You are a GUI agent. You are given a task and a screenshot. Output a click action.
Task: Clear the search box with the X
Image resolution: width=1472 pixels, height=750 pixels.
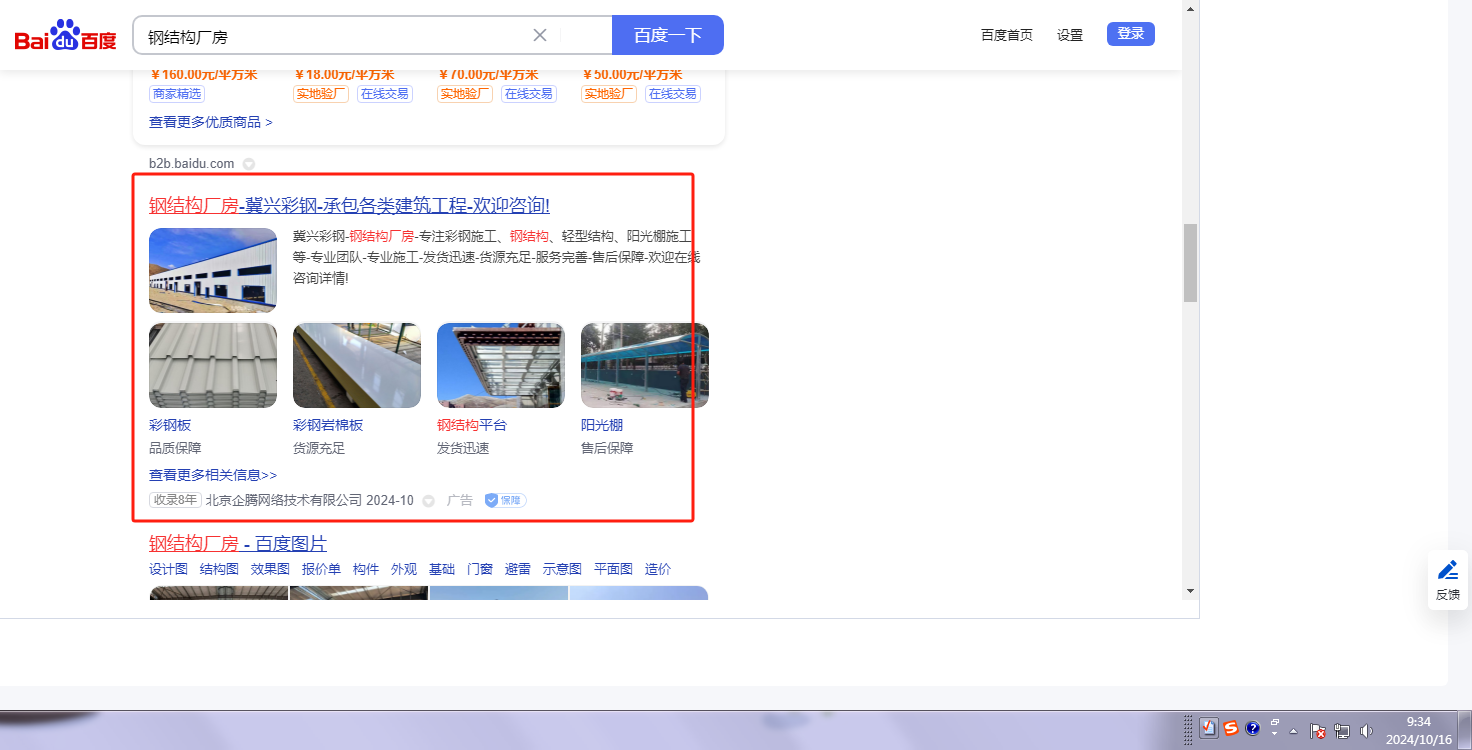[x=540, y=35]
